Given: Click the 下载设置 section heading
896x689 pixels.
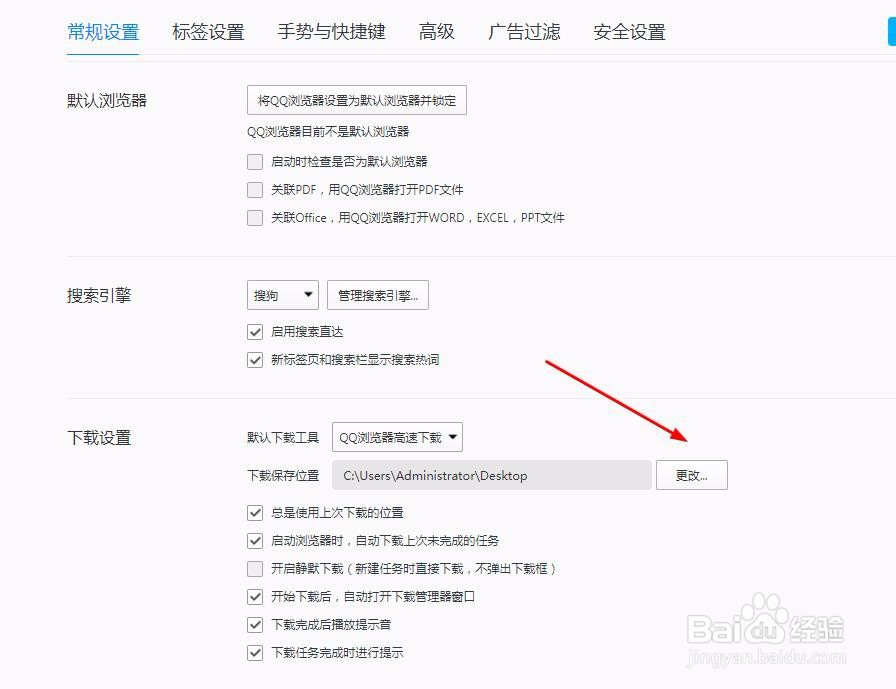Looking at the screenshot, I should pos(99,438).
